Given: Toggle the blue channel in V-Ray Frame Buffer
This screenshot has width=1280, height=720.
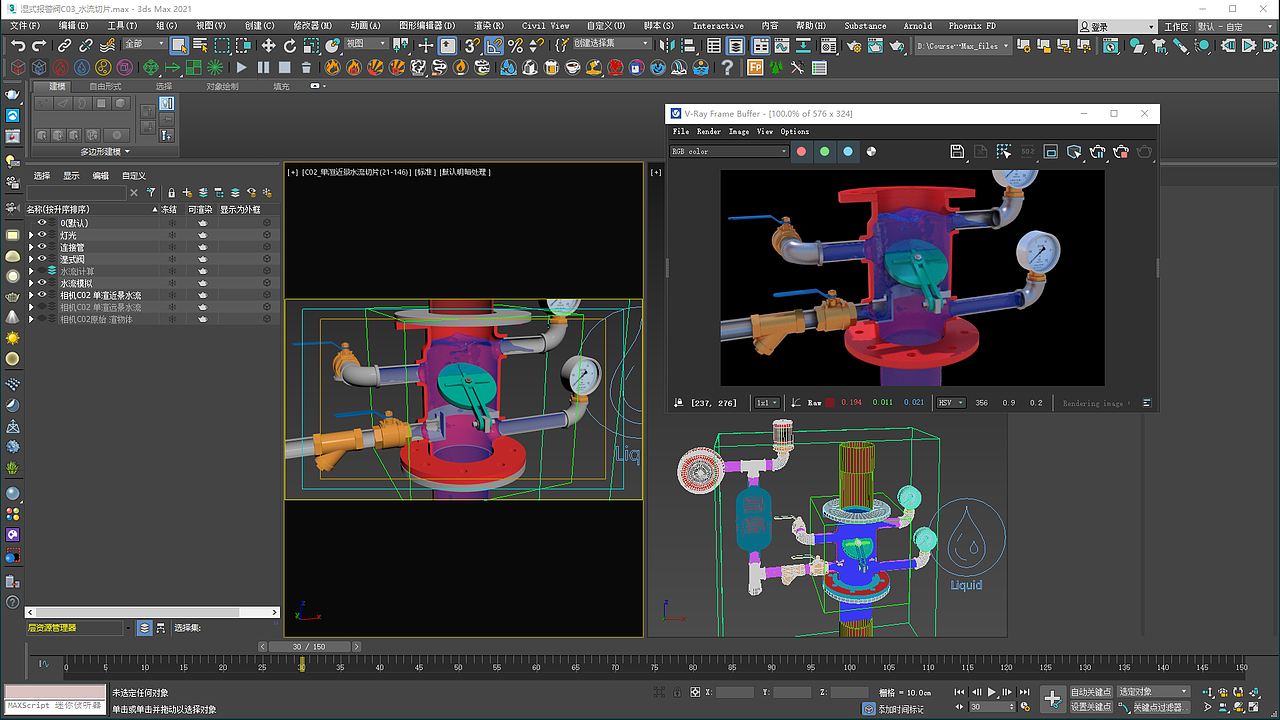Looking at the screenshot, I should click(x=848, y=152).
